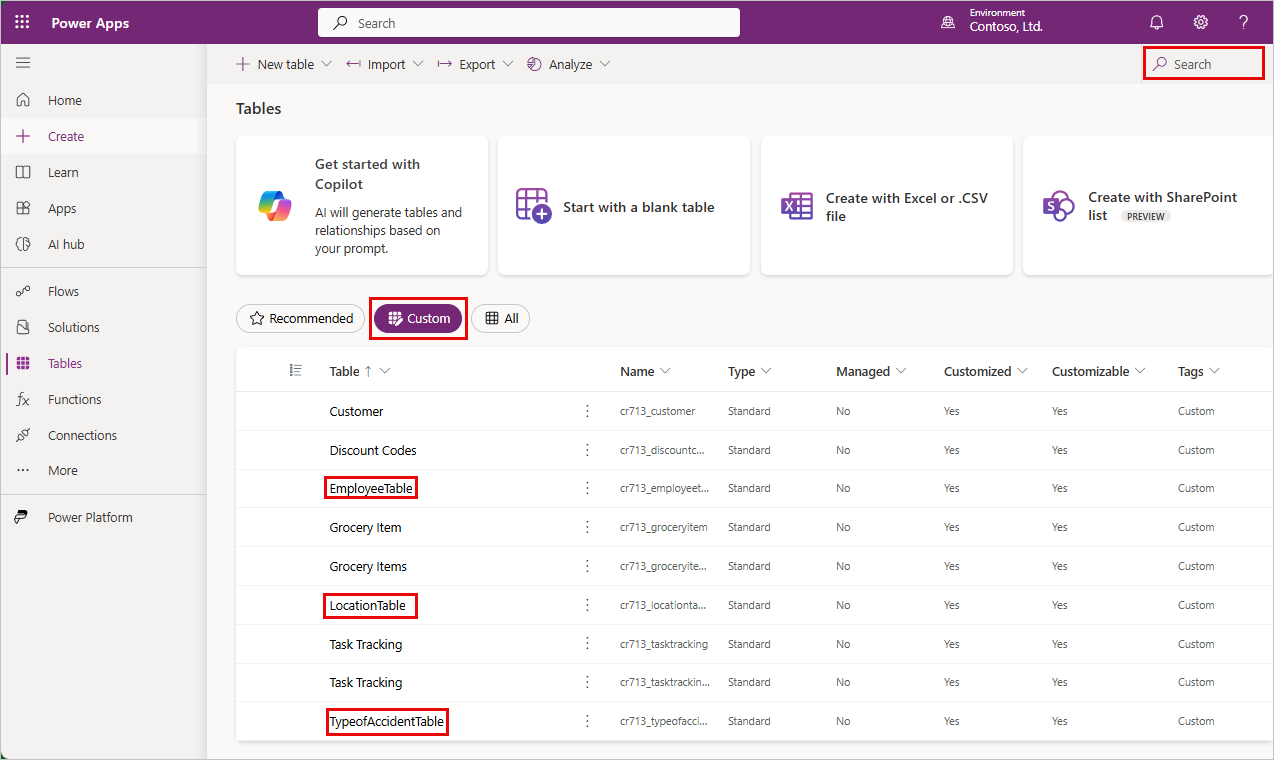
Task: Open more options for EmployeeTable row
Action: 587,488
